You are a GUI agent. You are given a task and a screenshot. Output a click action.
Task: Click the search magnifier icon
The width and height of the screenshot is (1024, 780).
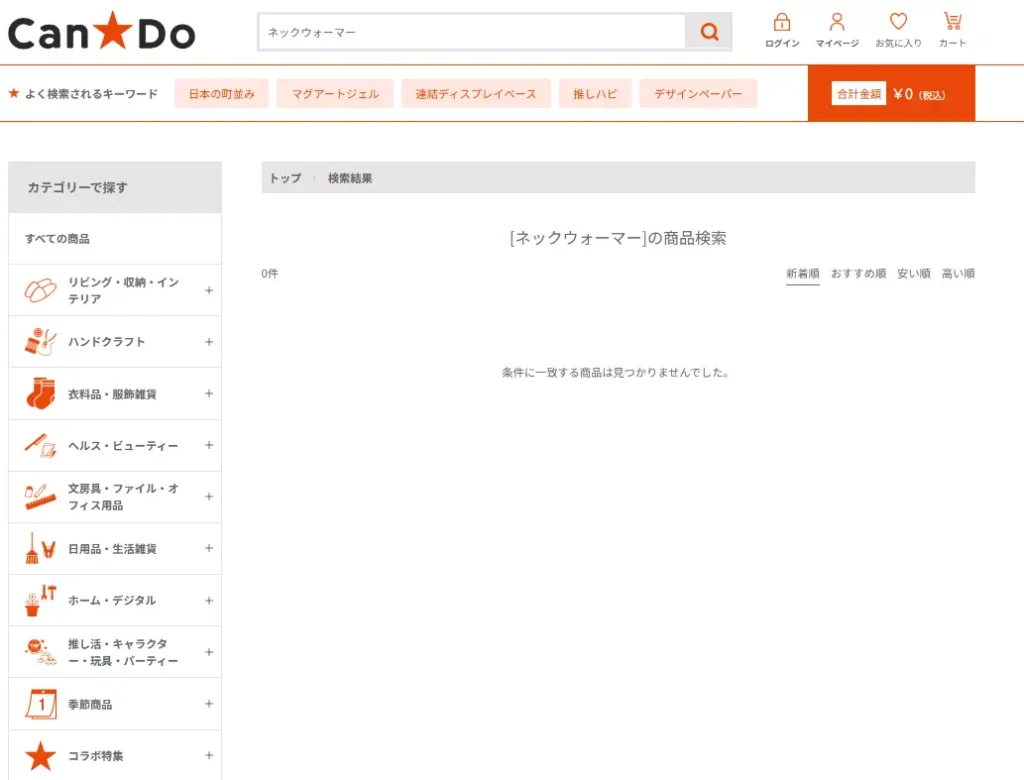click(x=709, y=31)
